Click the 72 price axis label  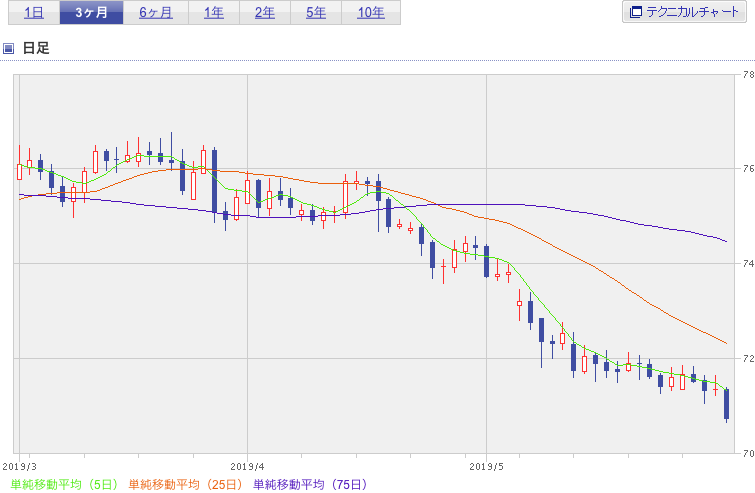point(748,358)
